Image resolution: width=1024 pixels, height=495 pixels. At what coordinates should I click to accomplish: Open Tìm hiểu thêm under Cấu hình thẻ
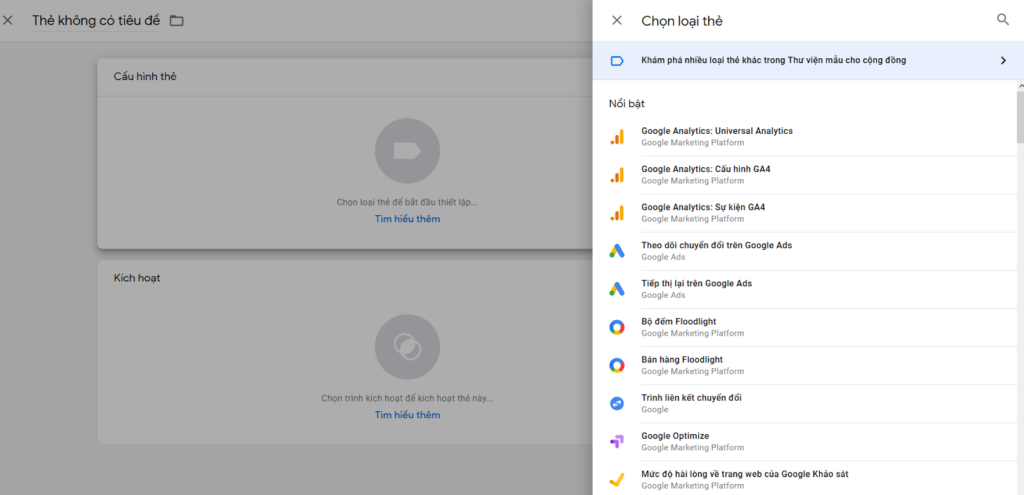pos(408,219)
